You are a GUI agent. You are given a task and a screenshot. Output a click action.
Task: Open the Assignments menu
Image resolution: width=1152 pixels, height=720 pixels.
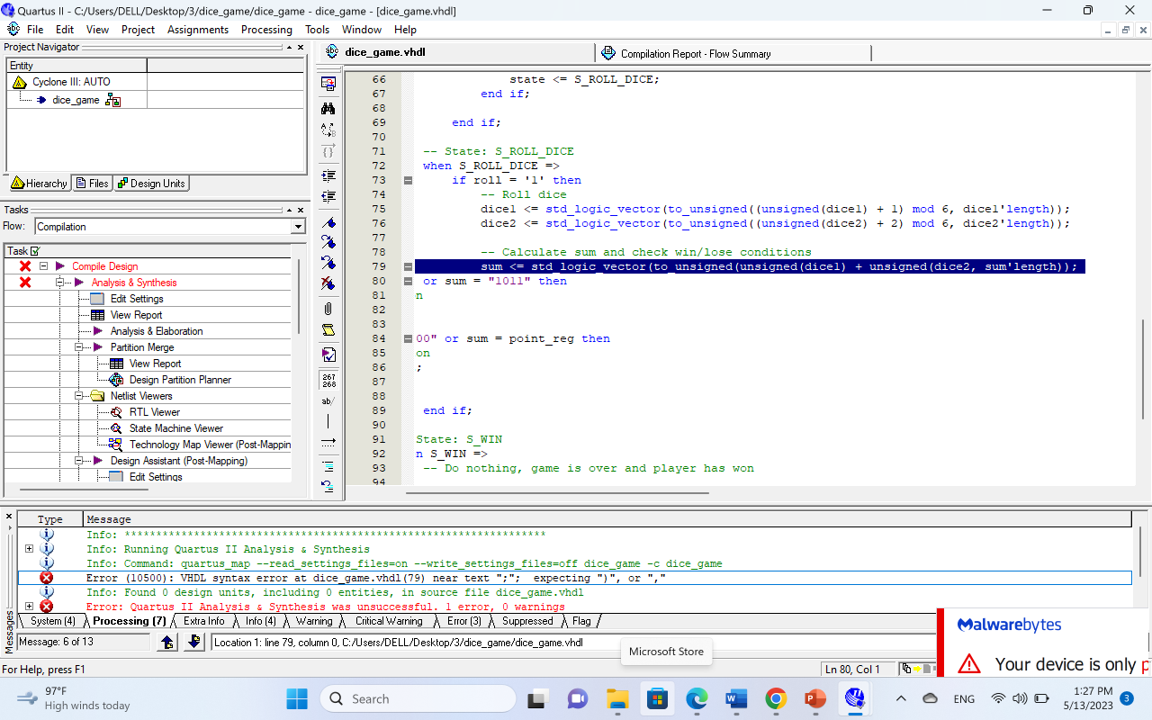[197, 29]
